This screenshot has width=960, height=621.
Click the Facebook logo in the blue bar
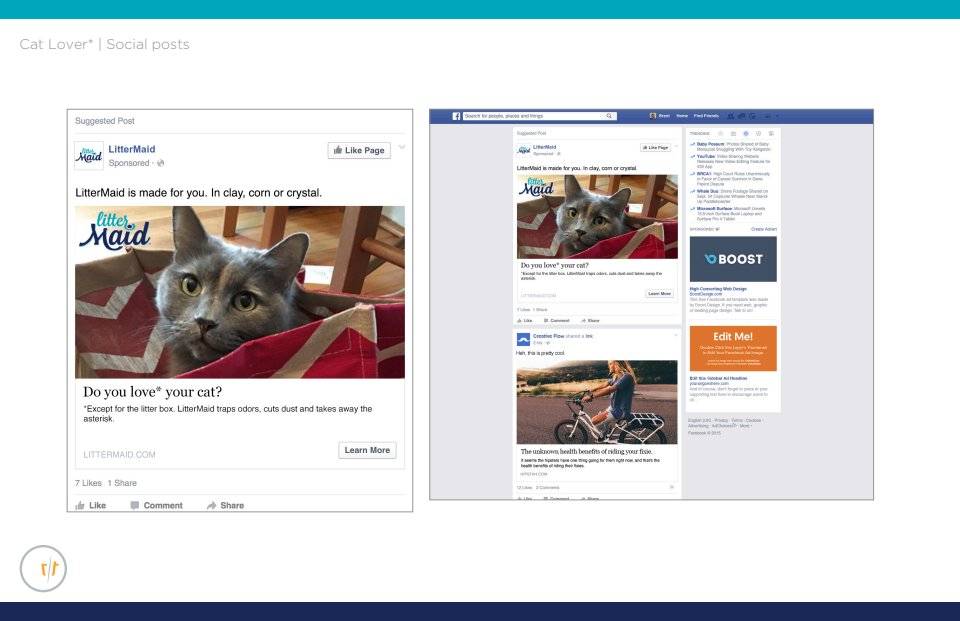point(457,116)
